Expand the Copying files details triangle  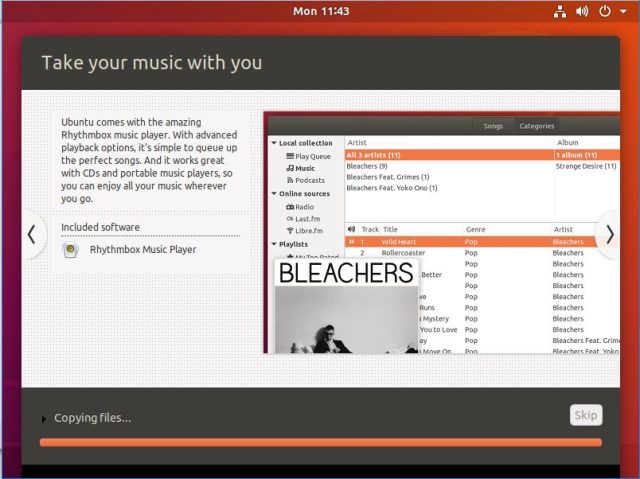click(x=44, y=419)
